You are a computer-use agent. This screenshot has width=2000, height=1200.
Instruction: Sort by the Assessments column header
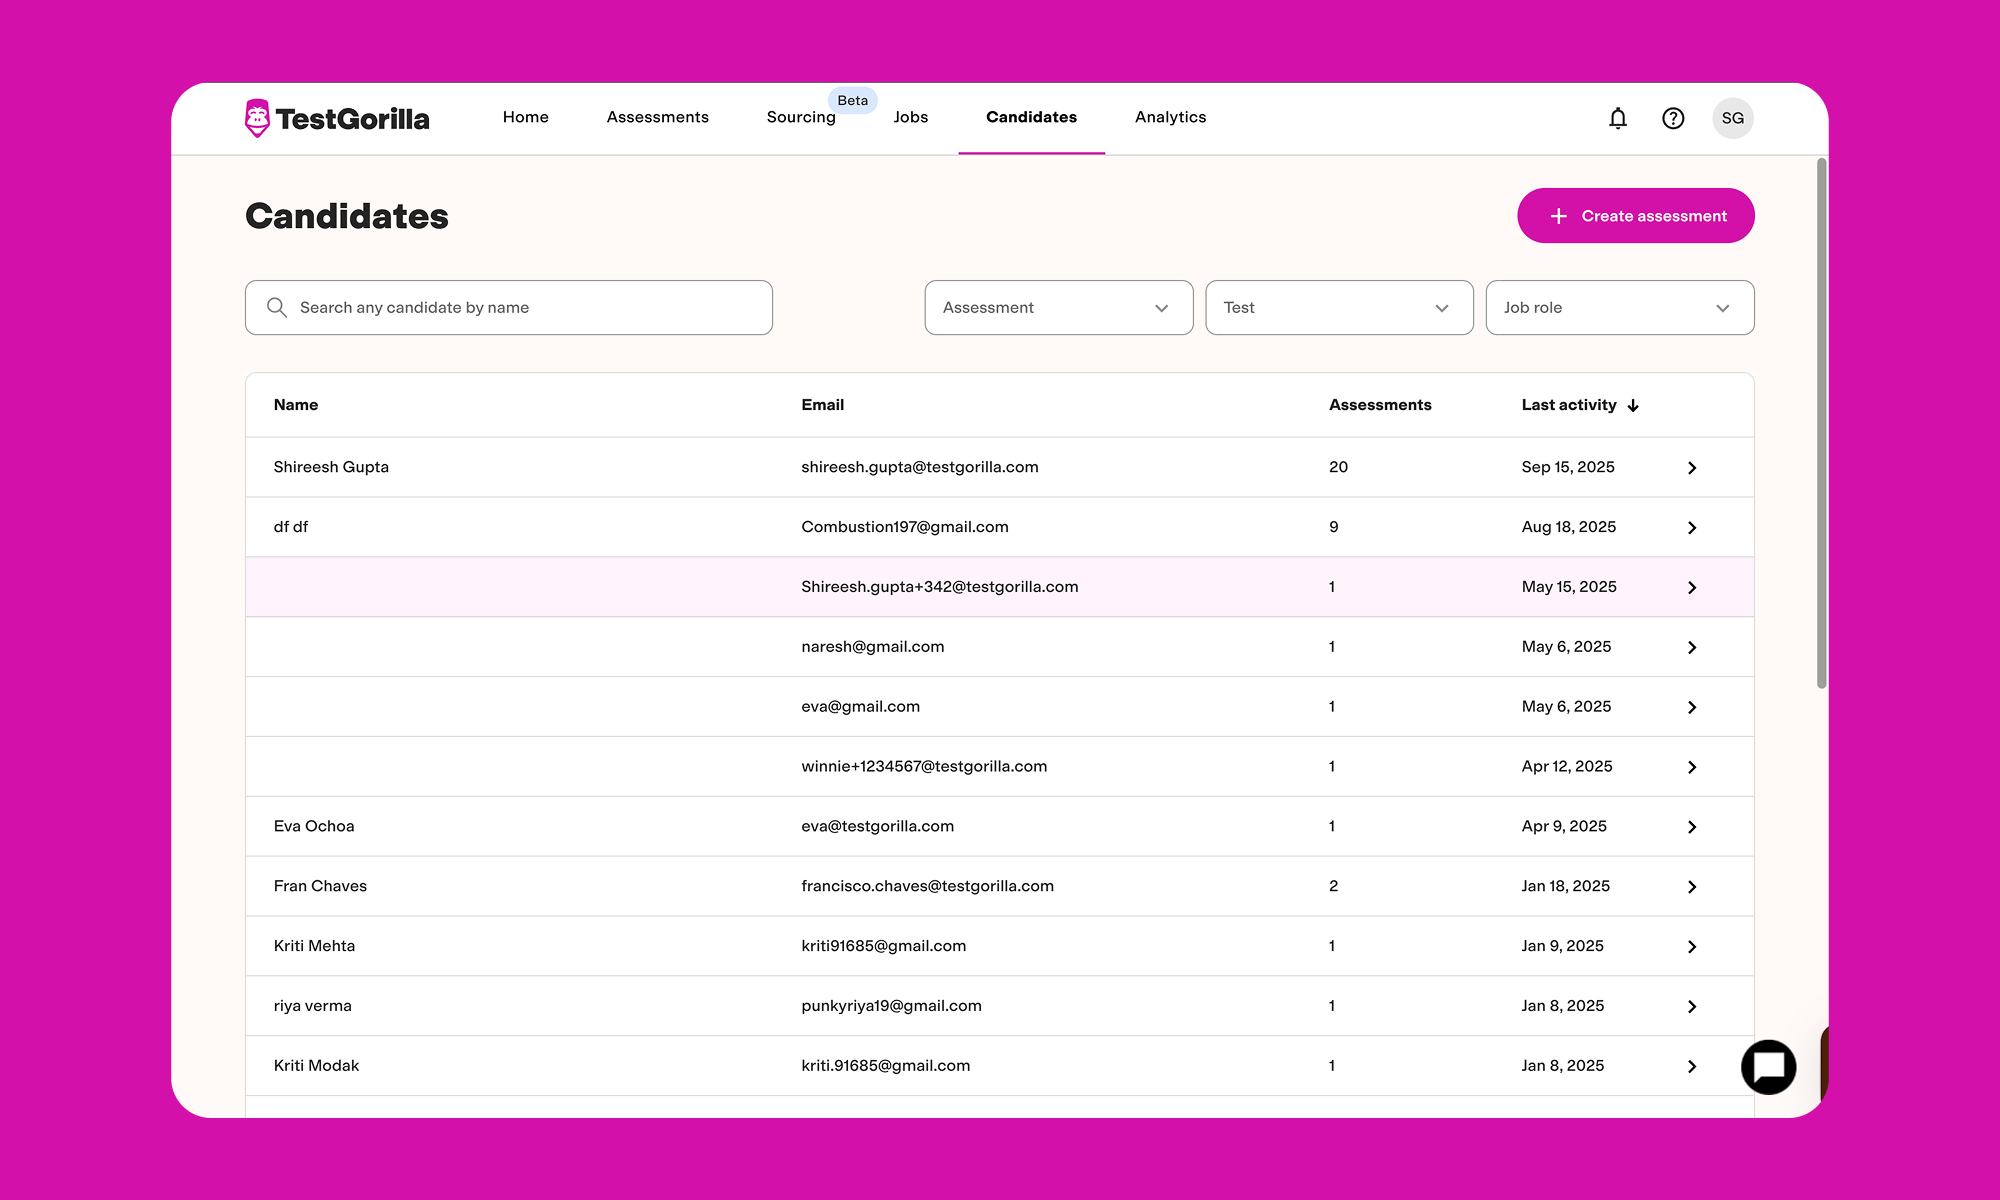coord(1380,405)
